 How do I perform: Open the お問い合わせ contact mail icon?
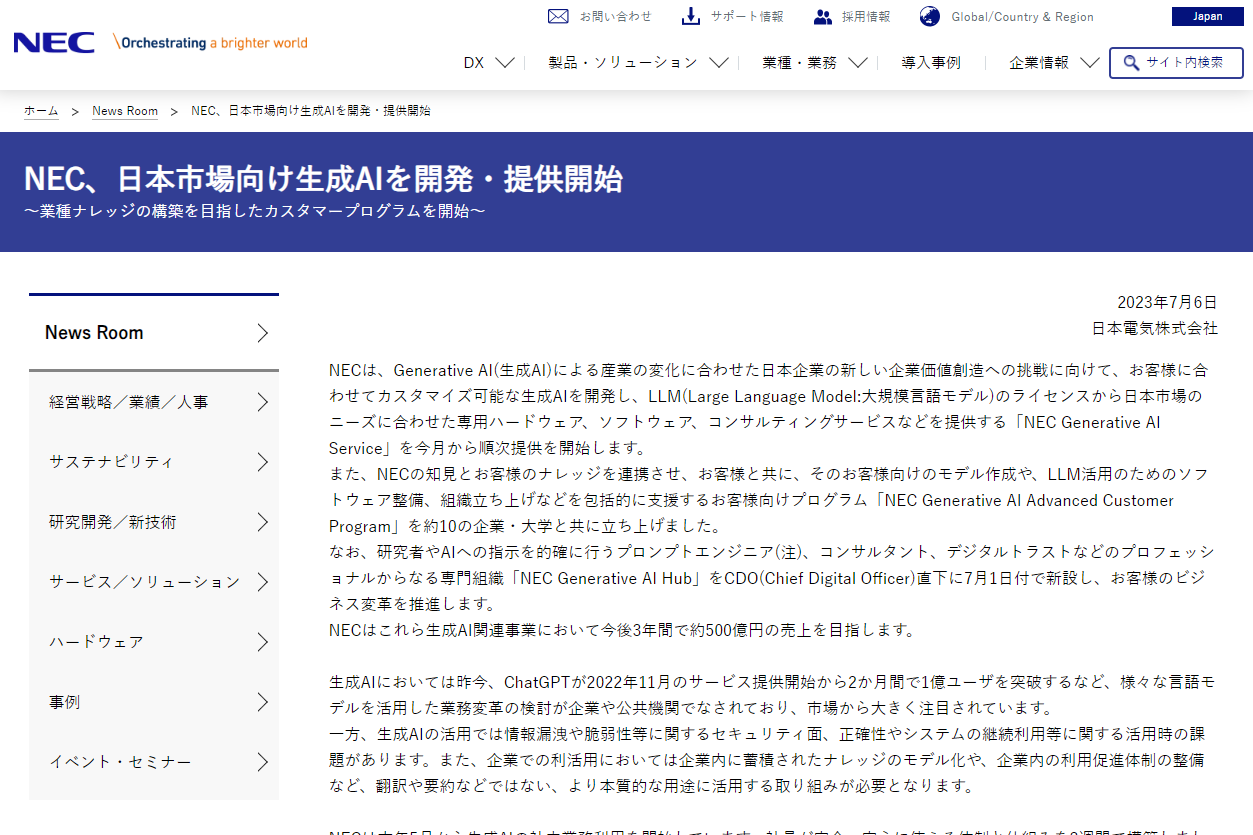(x=557, y=16)
